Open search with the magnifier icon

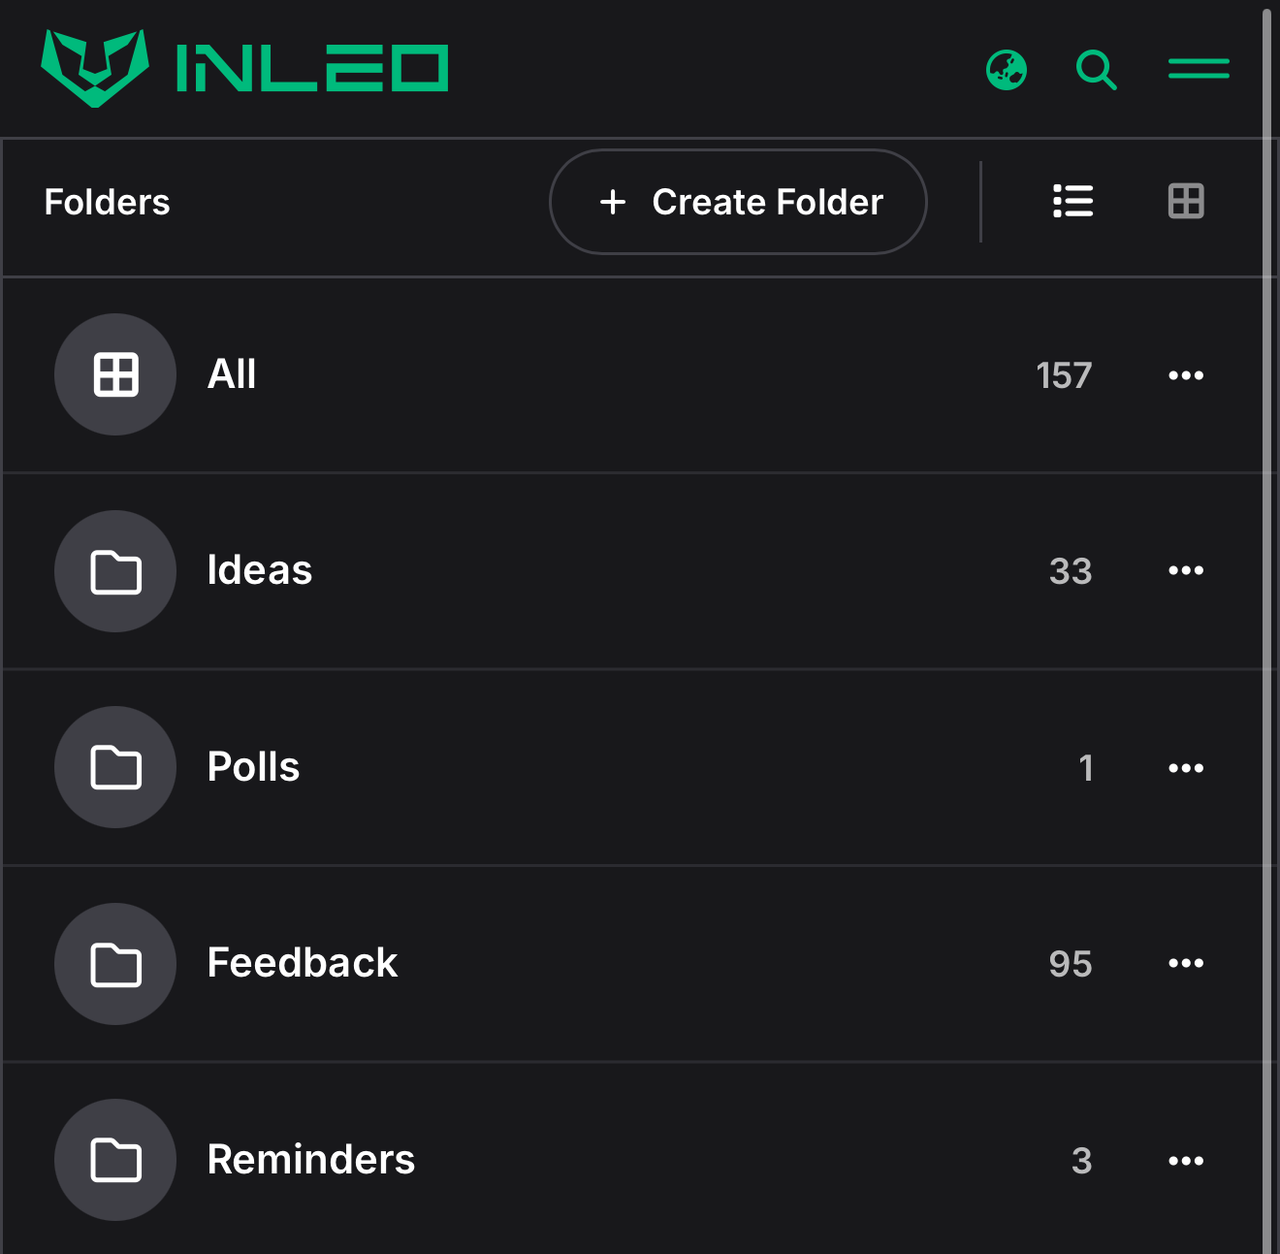(1096, 70)
